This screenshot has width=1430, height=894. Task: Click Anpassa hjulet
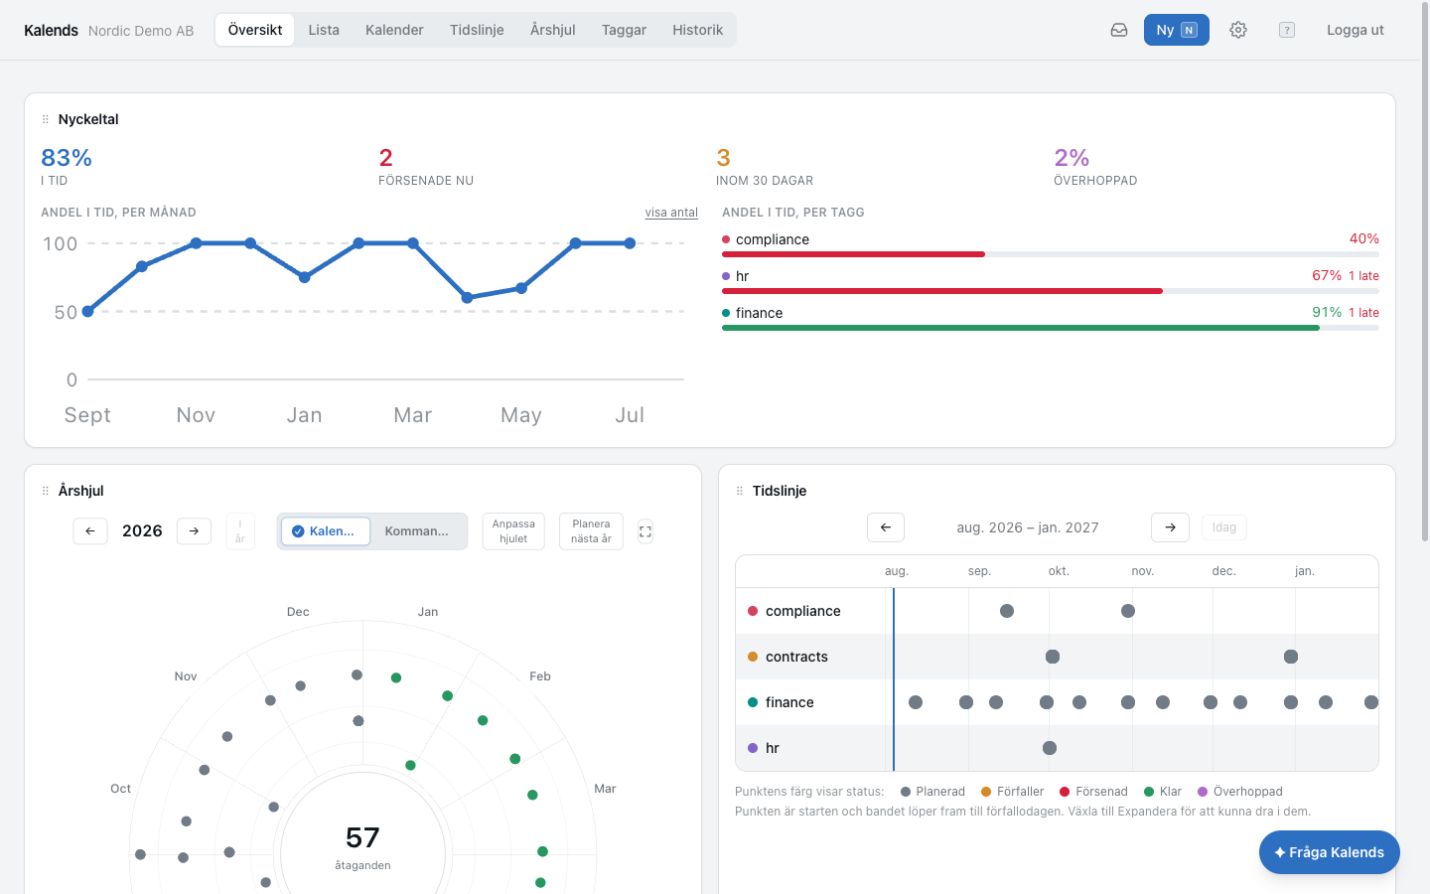pyautogui.click(x=513, y=531)
